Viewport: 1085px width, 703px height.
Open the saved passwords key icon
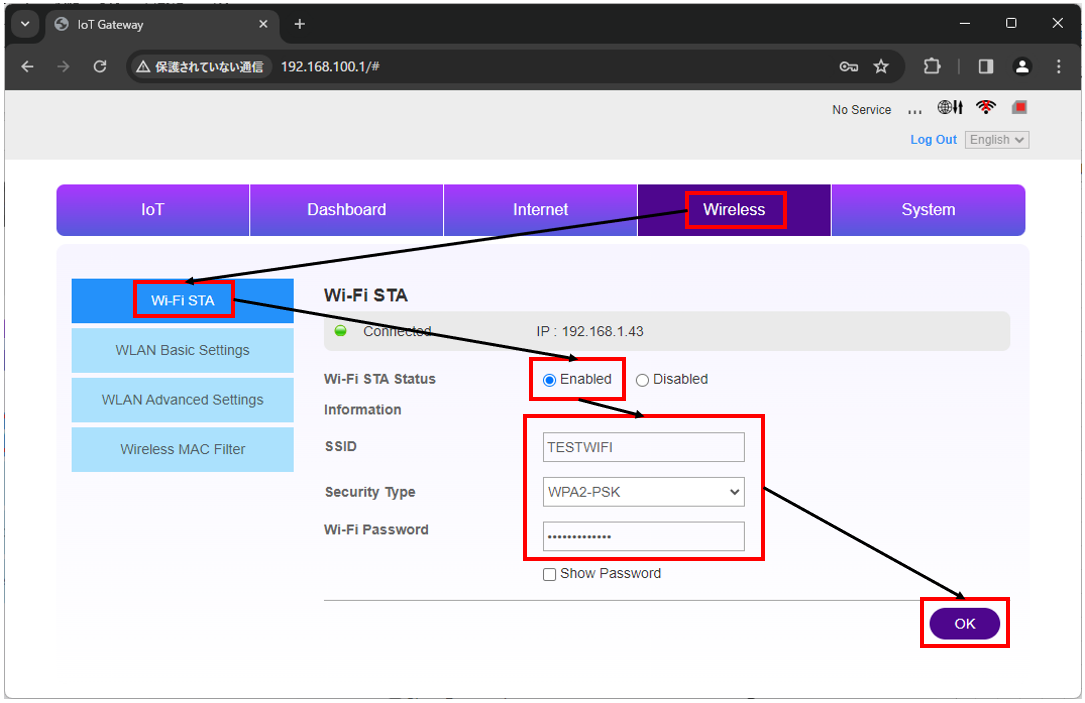(x=849, y=67)
